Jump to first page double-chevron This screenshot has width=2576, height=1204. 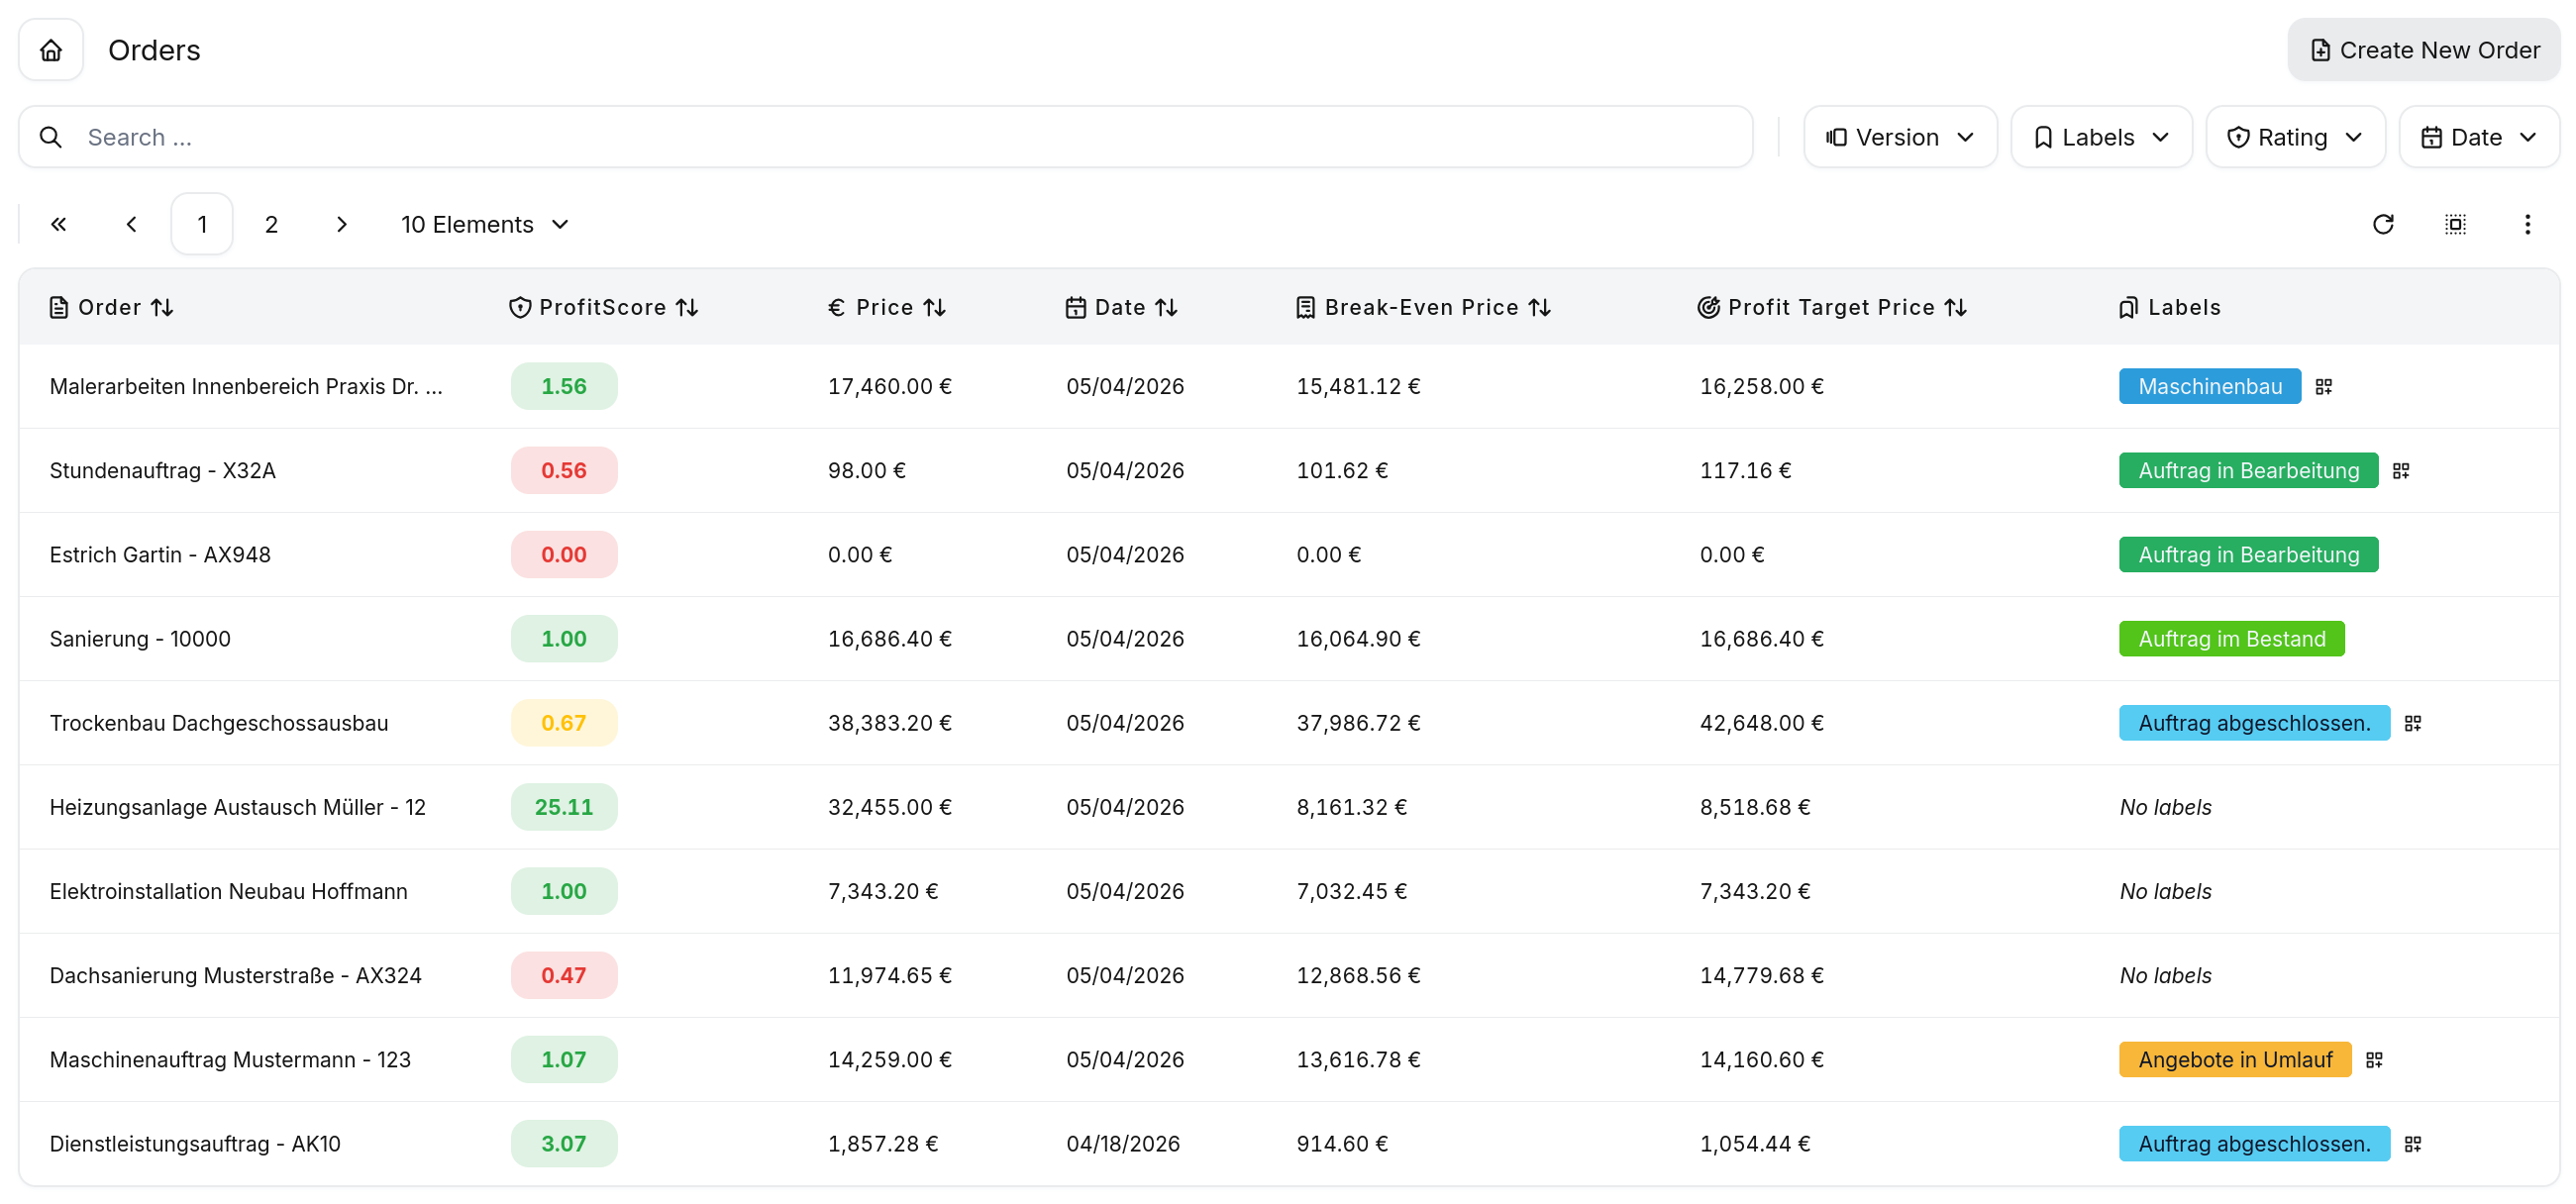(x=59, y=224)
